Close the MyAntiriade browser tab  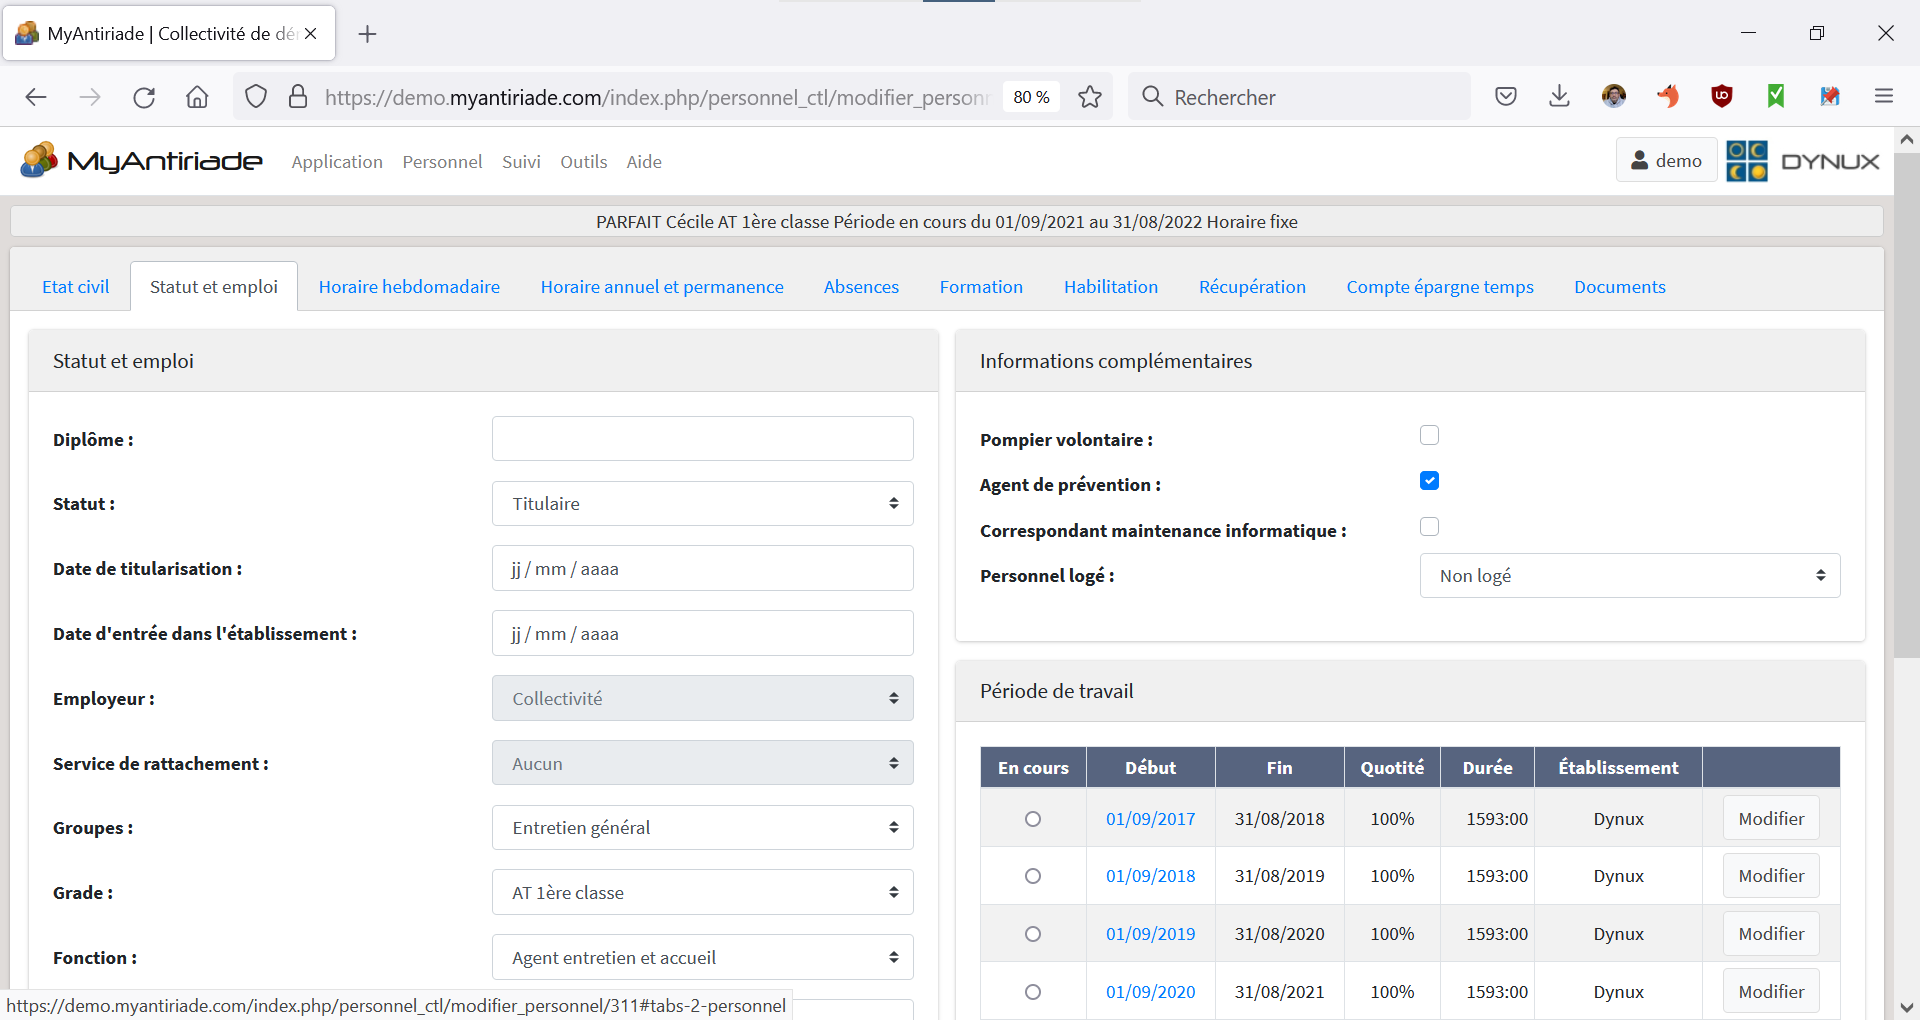(x=311, y=34)
